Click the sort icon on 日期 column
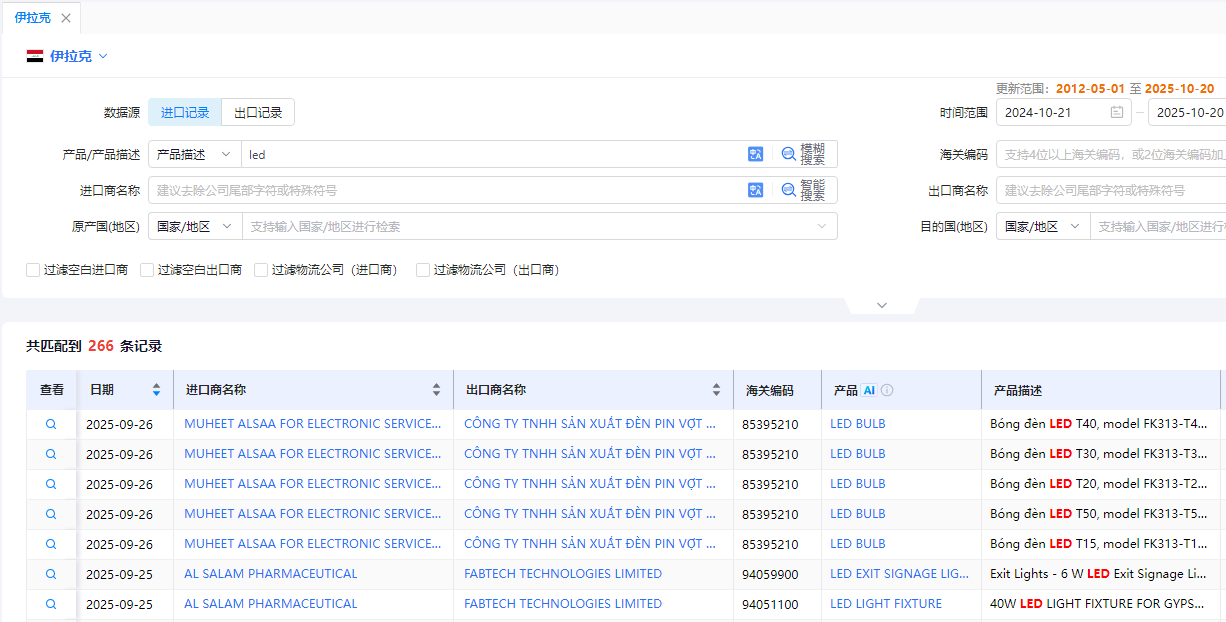This screenshot has width=1226, height=622. [156, 390]
